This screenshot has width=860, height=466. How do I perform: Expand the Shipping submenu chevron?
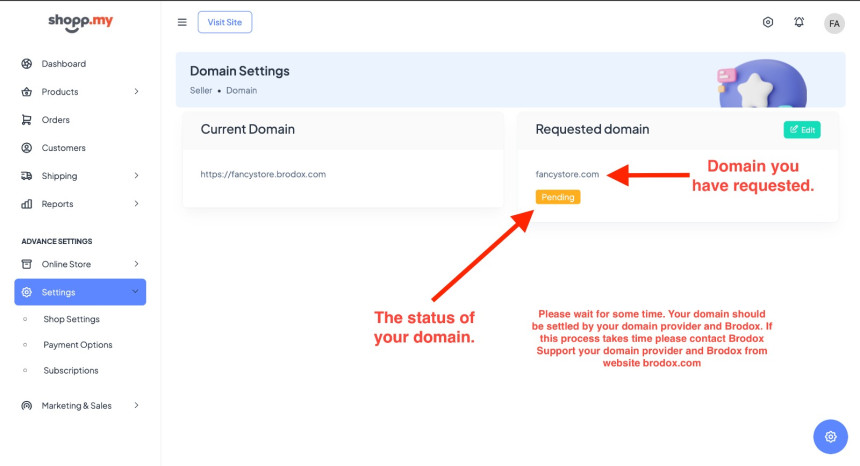pos(136,176)
